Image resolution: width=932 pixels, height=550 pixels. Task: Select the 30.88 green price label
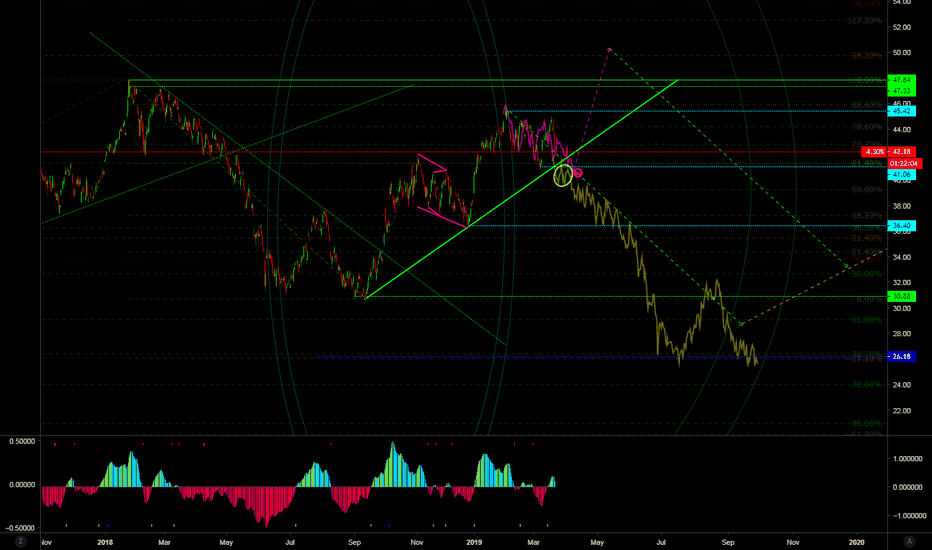(x=901, y=296)
